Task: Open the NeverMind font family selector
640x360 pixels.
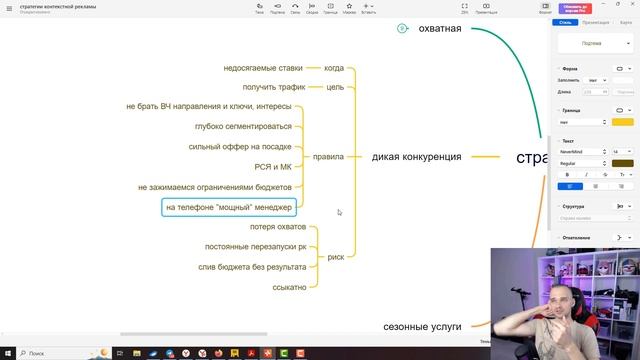Action: pos(583,151)
